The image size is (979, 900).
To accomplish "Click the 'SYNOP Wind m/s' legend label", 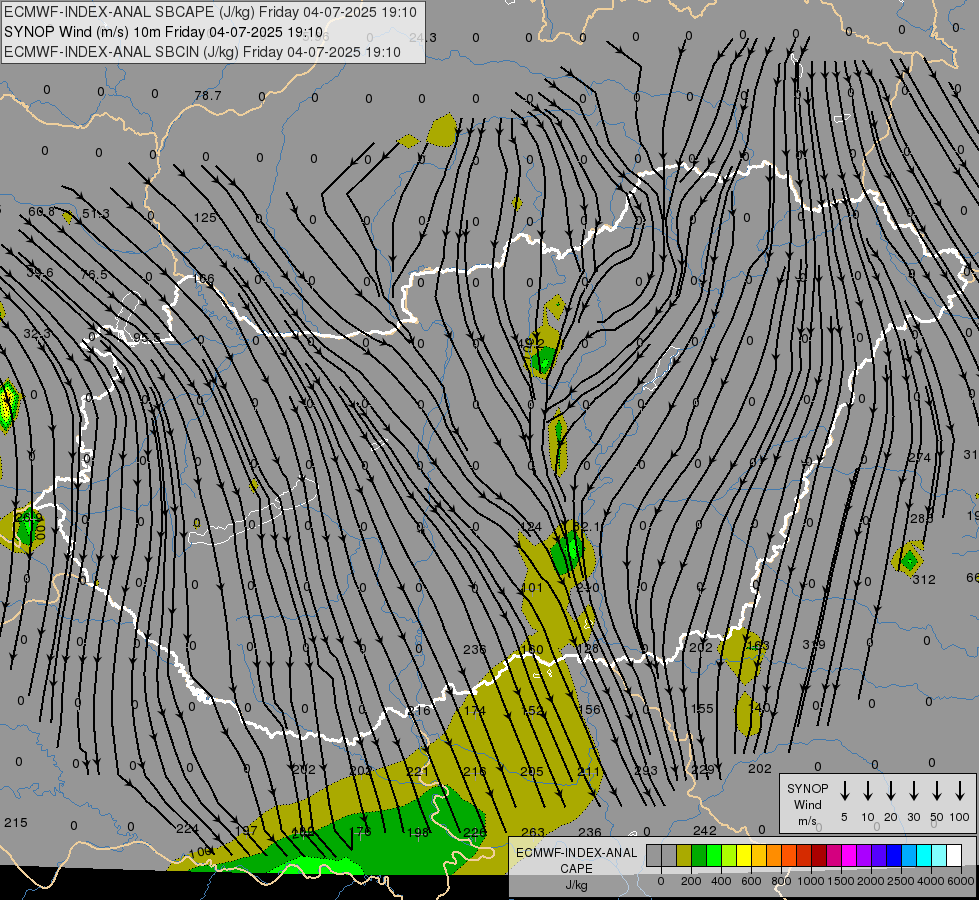I will [x=807, y=804].
